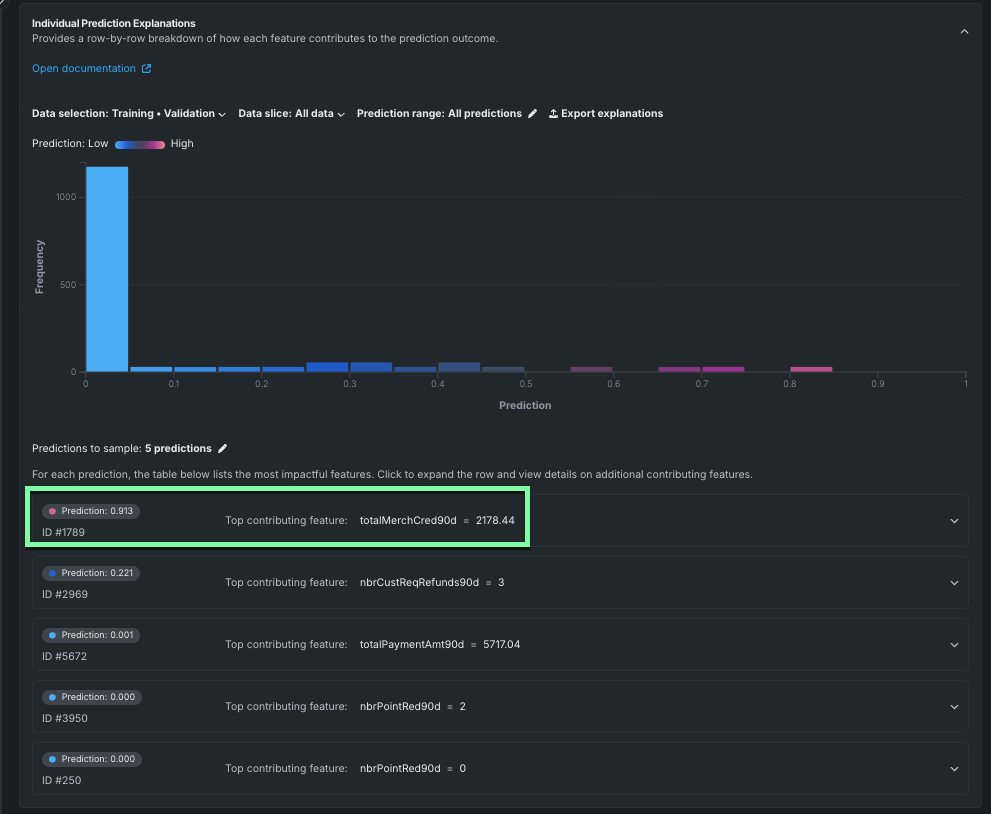Click external link icon beside Open documentation

[x=147, y=69]
